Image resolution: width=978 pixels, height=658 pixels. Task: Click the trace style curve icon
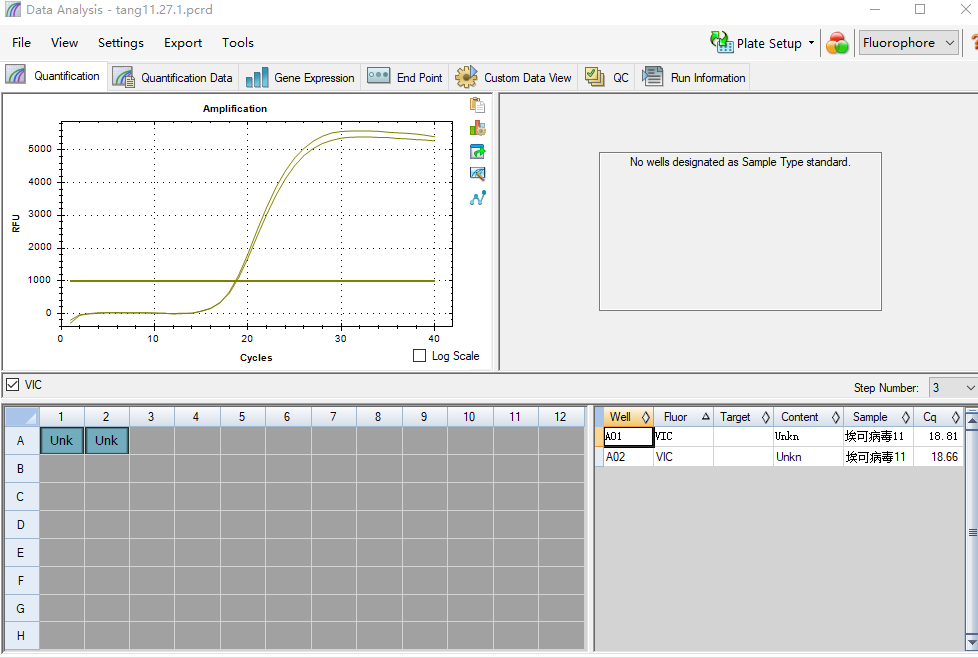478,198
